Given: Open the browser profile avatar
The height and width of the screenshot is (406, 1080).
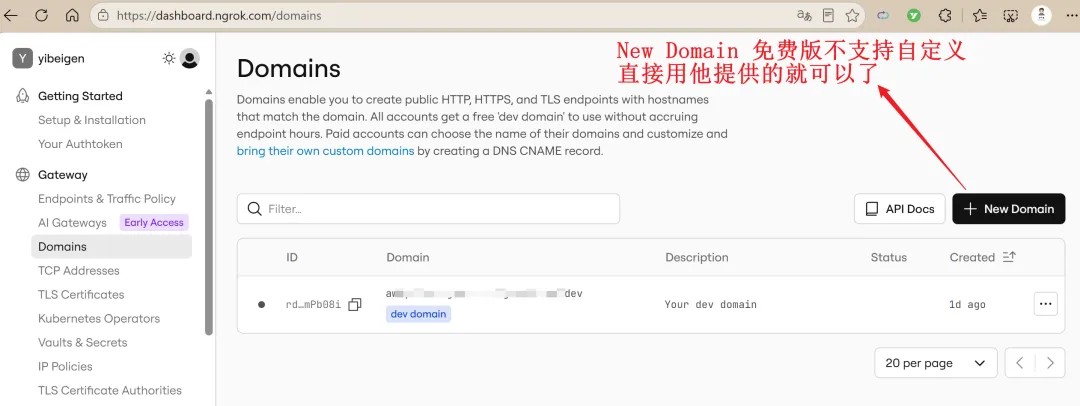Looking at the screenshot, I should [x=1041, y=15].
